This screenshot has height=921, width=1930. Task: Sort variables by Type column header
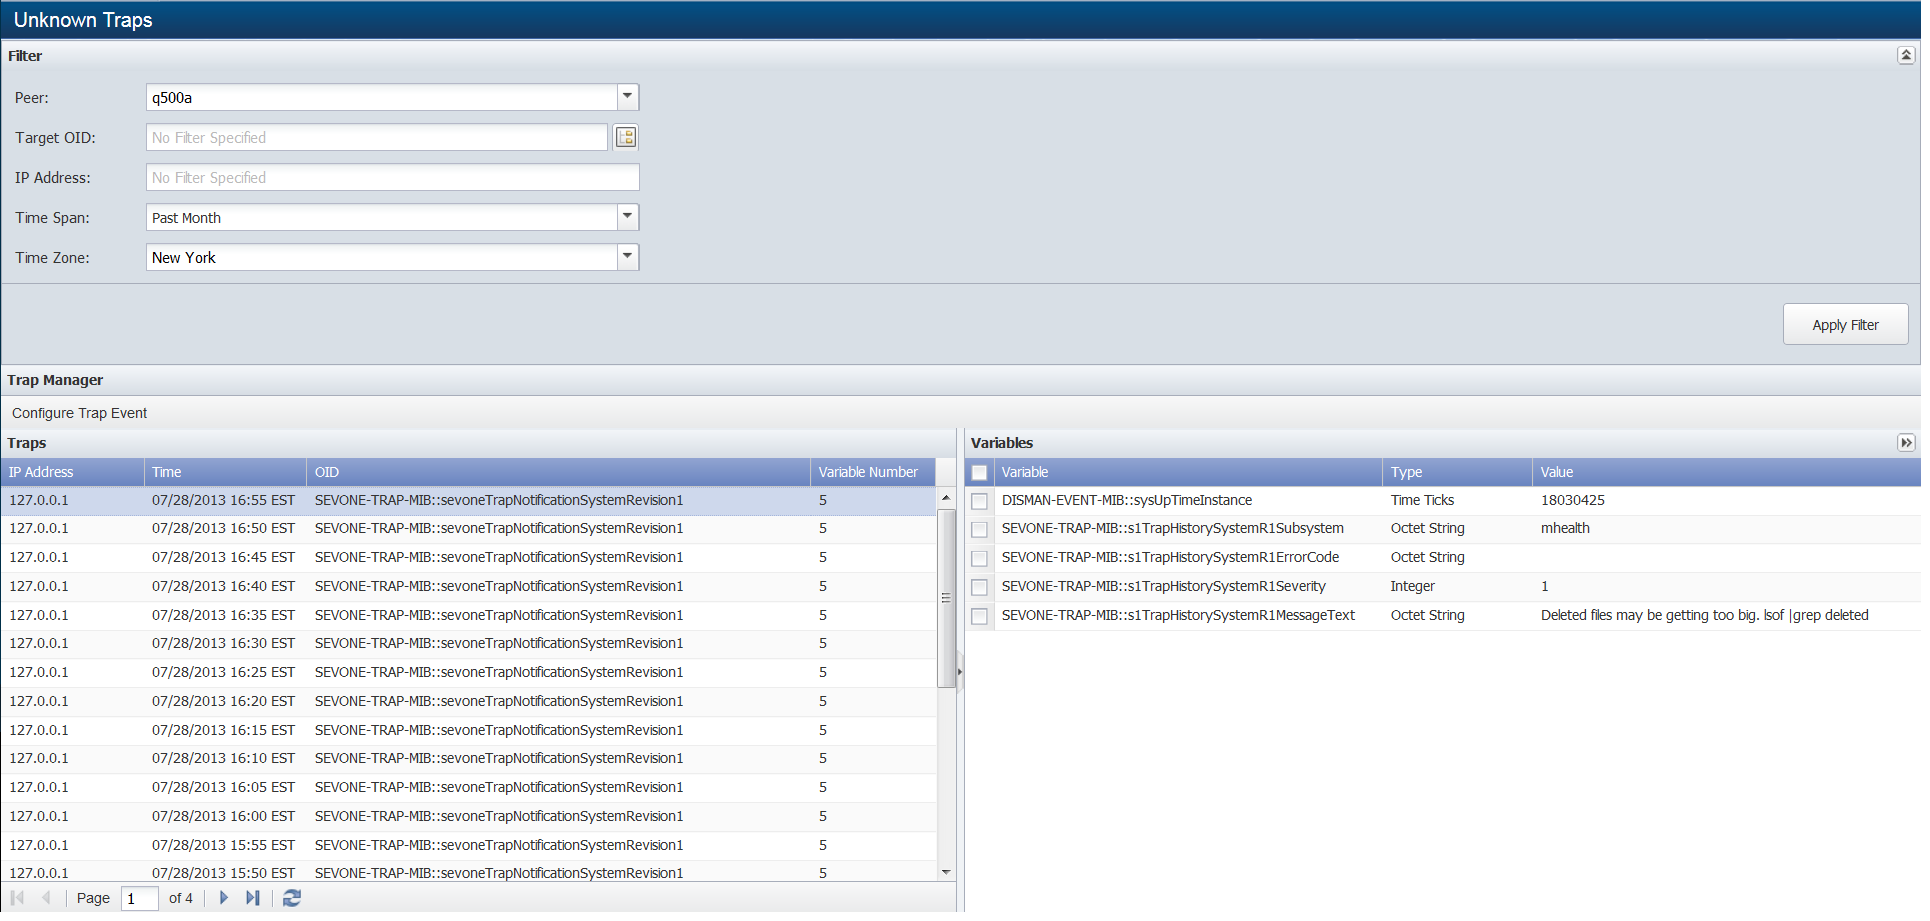click(1457, 472)
